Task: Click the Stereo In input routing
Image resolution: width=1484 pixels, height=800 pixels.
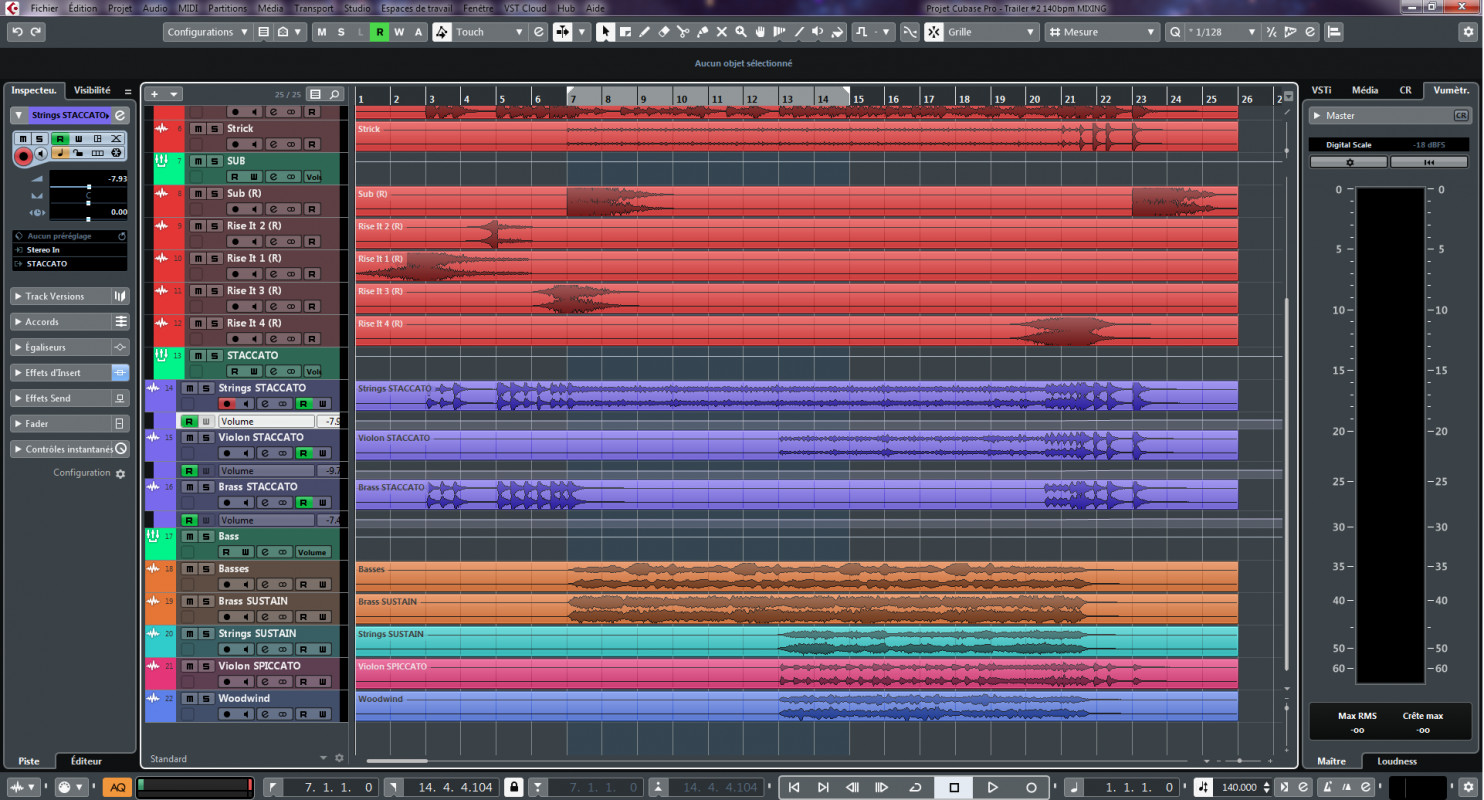Action: coord(70,250)
